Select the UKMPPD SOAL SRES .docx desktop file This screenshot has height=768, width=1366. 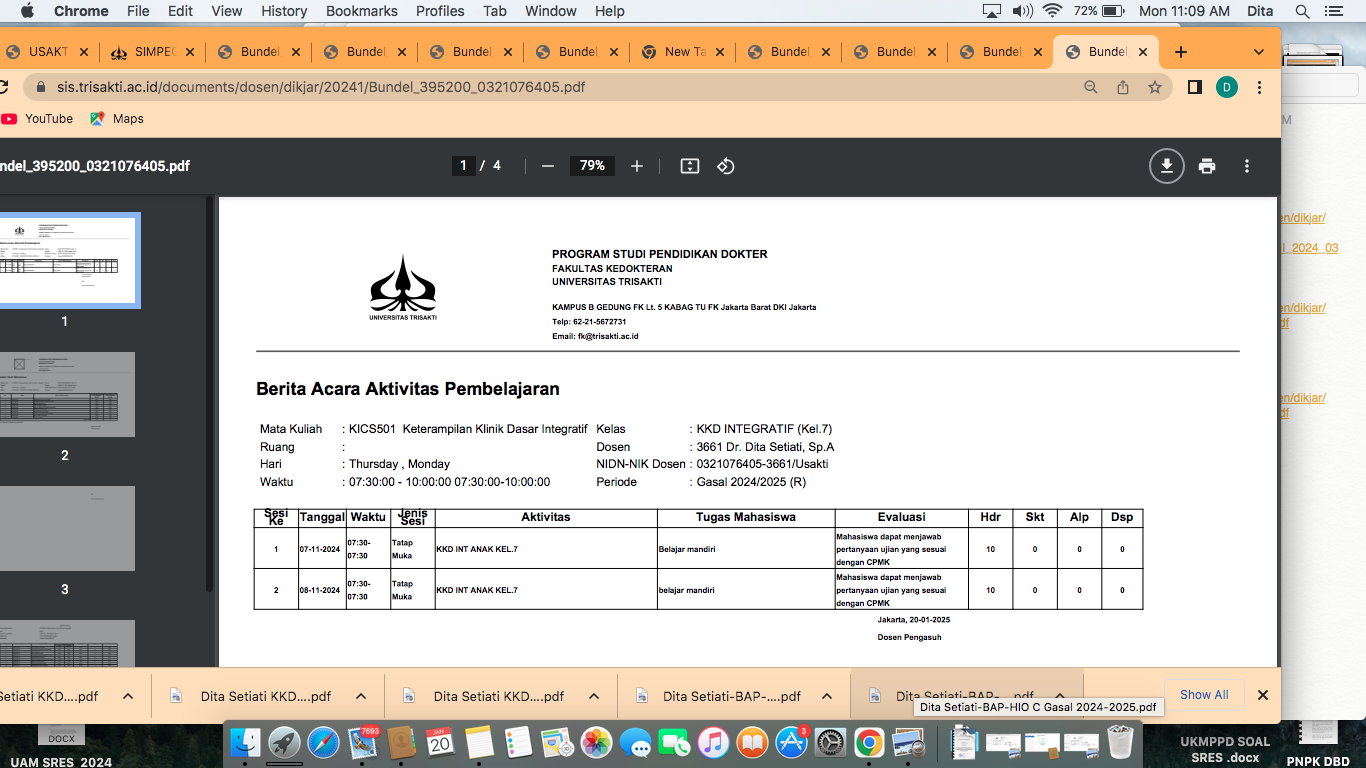[x=1225, y=749]
